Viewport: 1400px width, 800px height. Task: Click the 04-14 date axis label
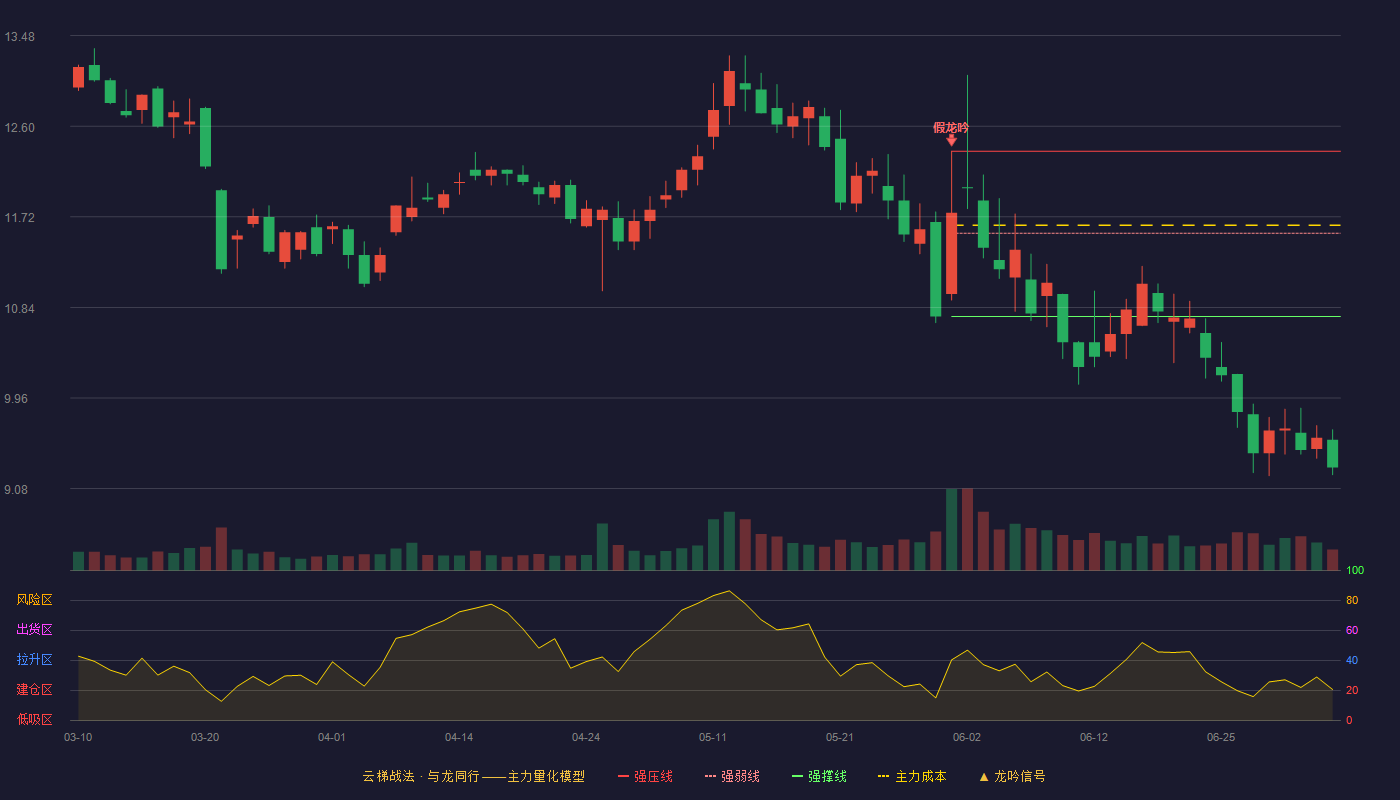coord(459,737)
